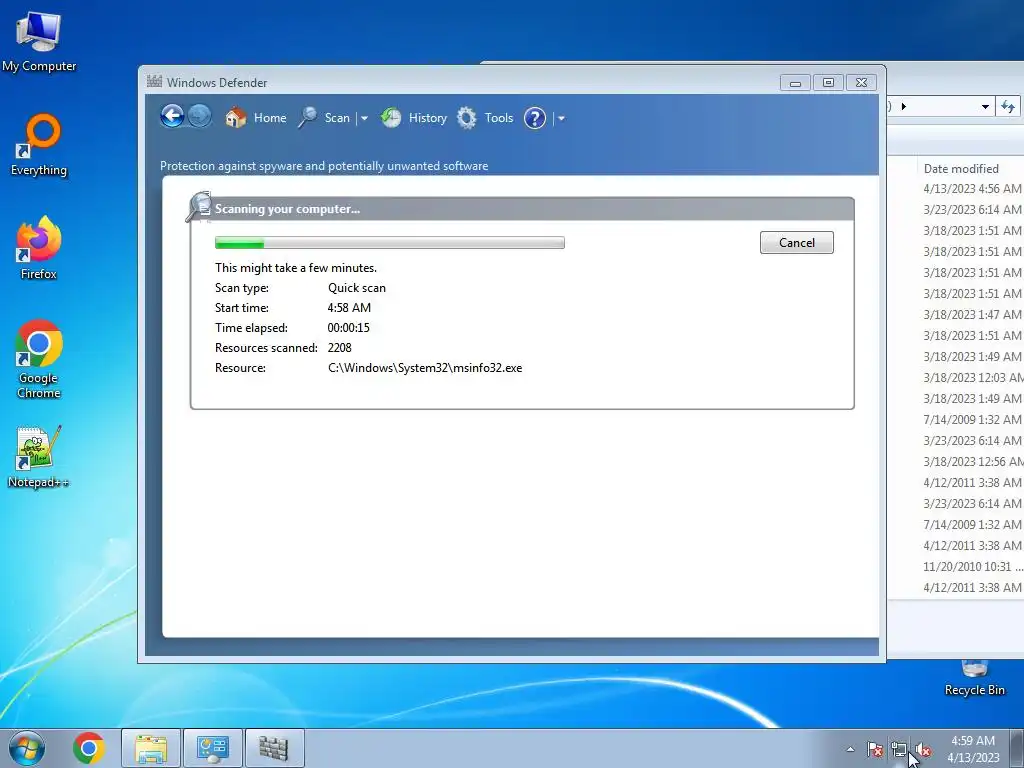This screenshot has width=1024, height=768.
Task: Sort by Date modified column in Explorer
Action: tap(961, 168)
